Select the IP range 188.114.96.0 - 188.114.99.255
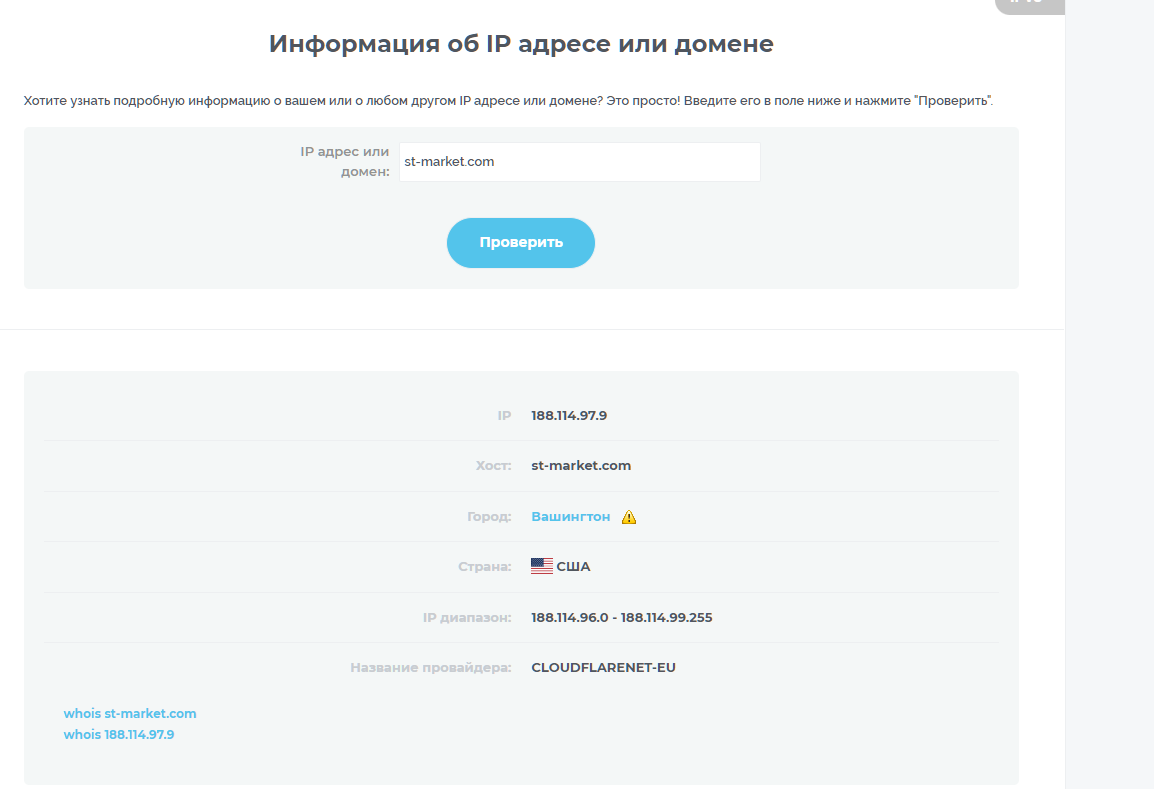The height and width of the screenshot is (789, 1154). tap(622, 618)
